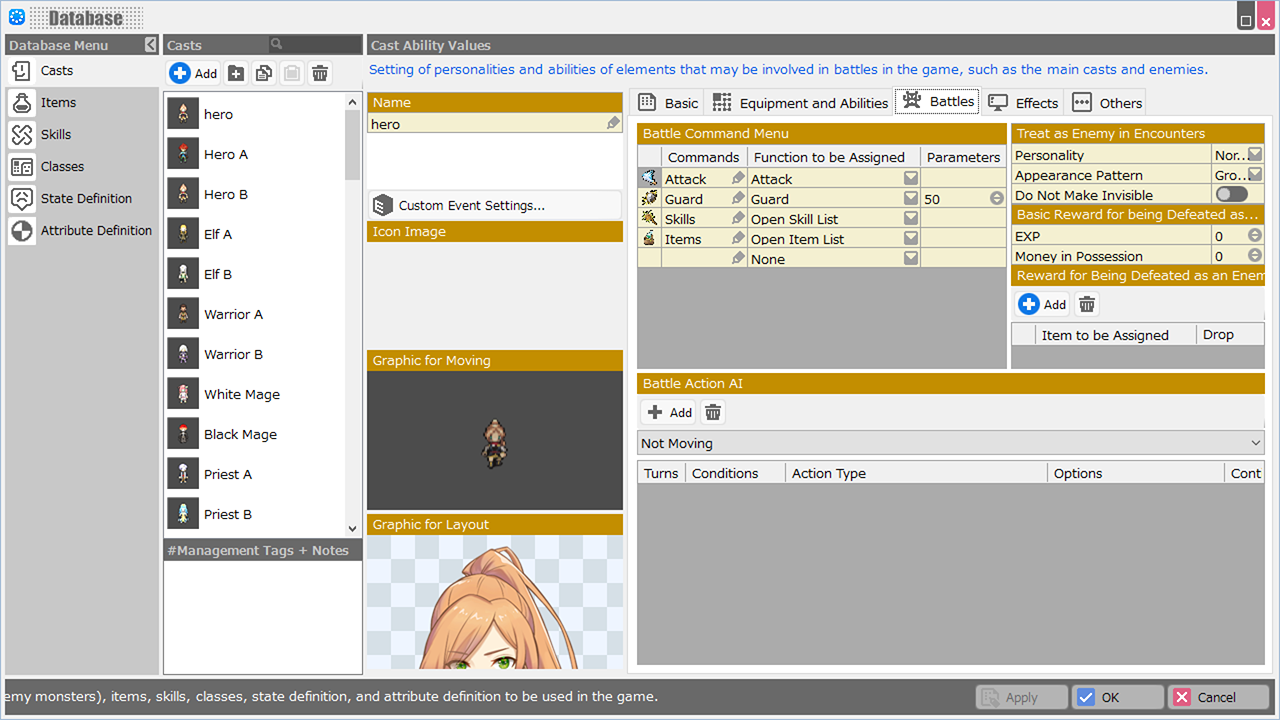Open the Personality dropdown
Screen dimensions: 1280x720
click(x=1254, y=155)
